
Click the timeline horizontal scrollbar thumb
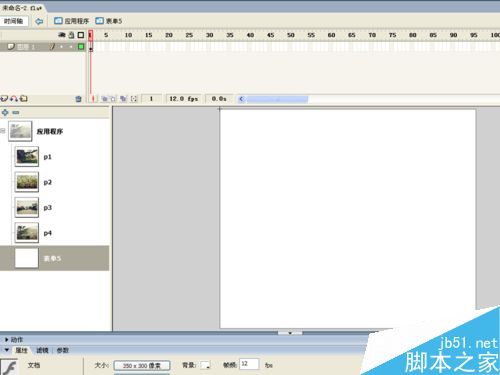(x=277, y=99)
